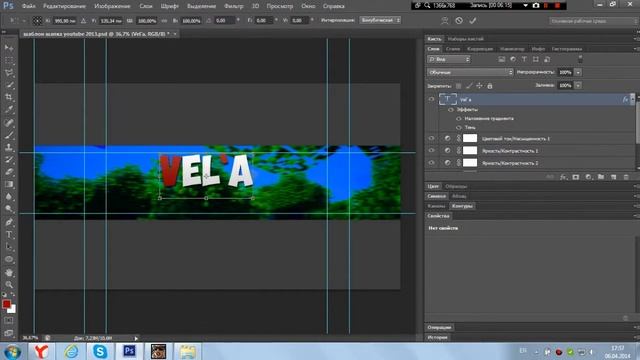Select the Pen tool

[x=9, y=222]
